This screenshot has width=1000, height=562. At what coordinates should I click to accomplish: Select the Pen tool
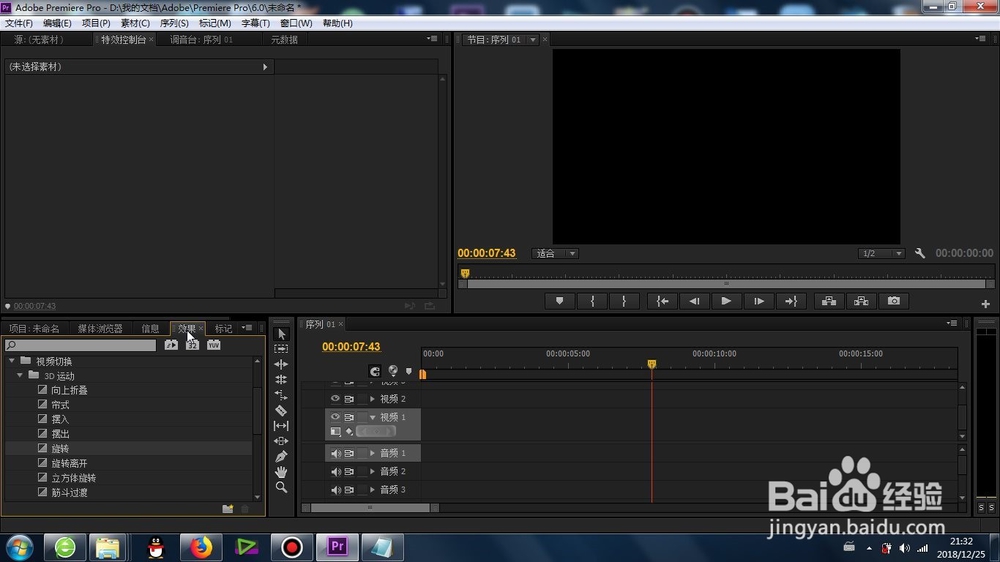coord(281,456)
